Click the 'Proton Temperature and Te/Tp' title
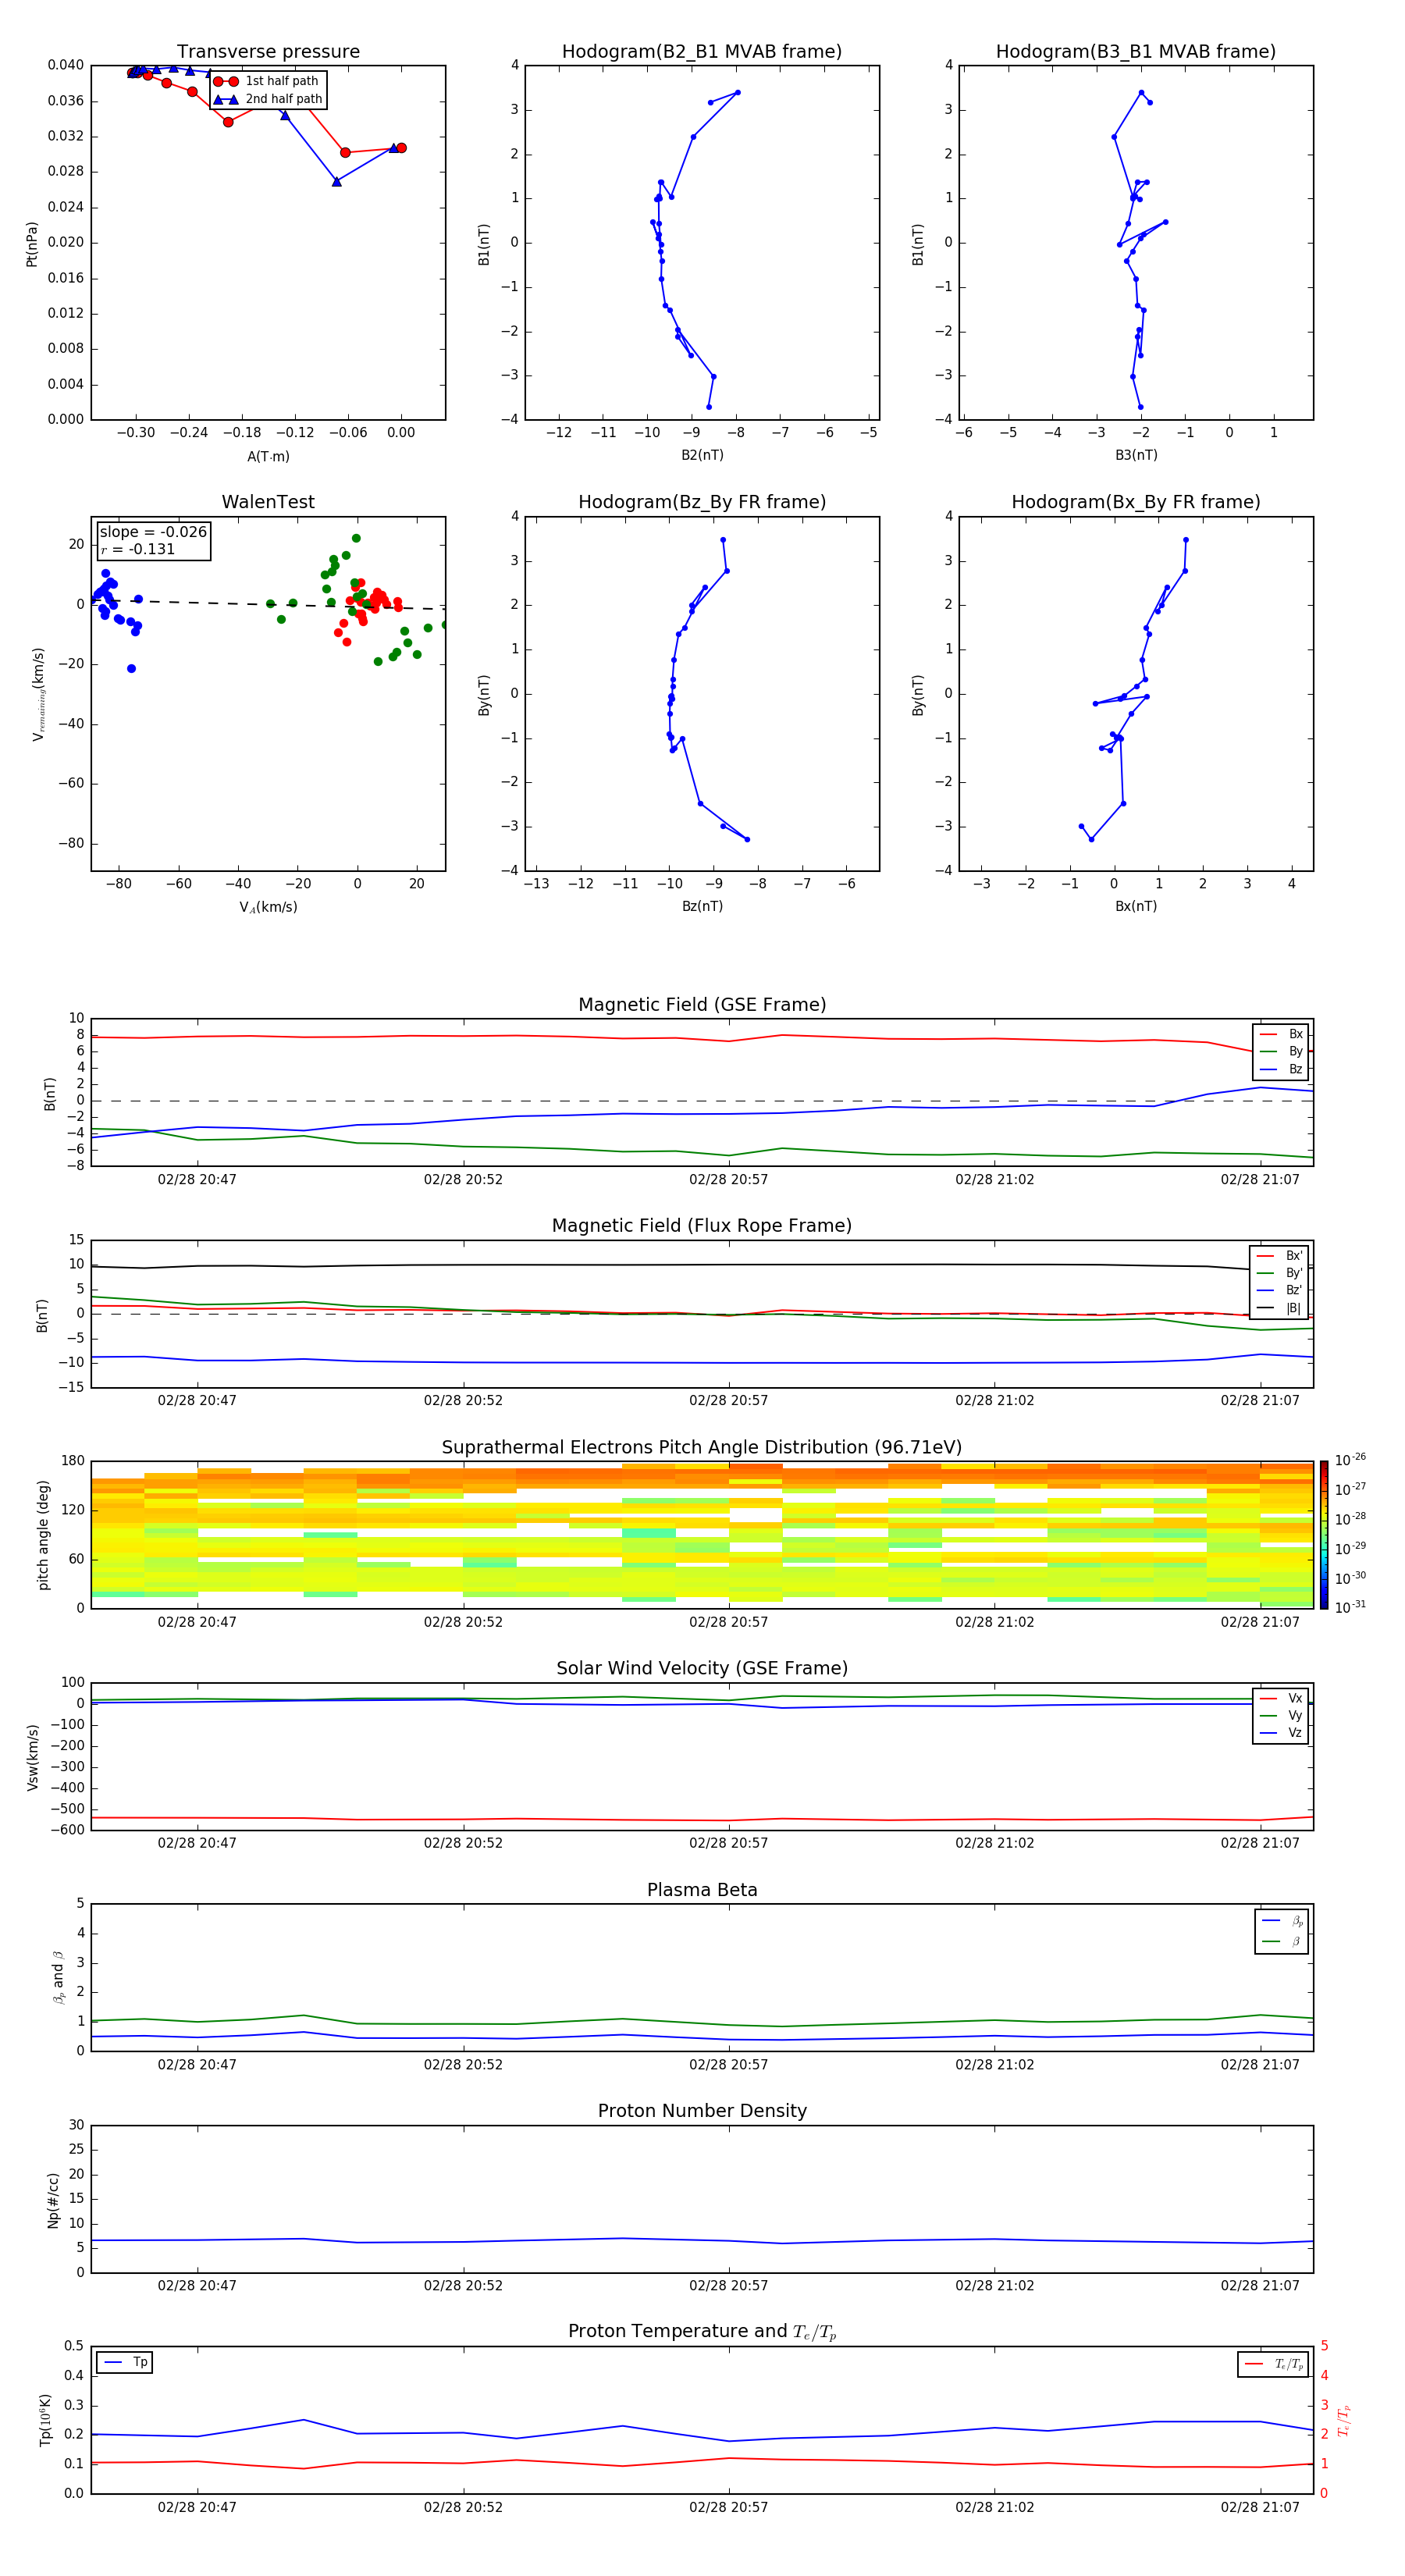This screenshot has height=2576, width=1405. point(702,2332)
